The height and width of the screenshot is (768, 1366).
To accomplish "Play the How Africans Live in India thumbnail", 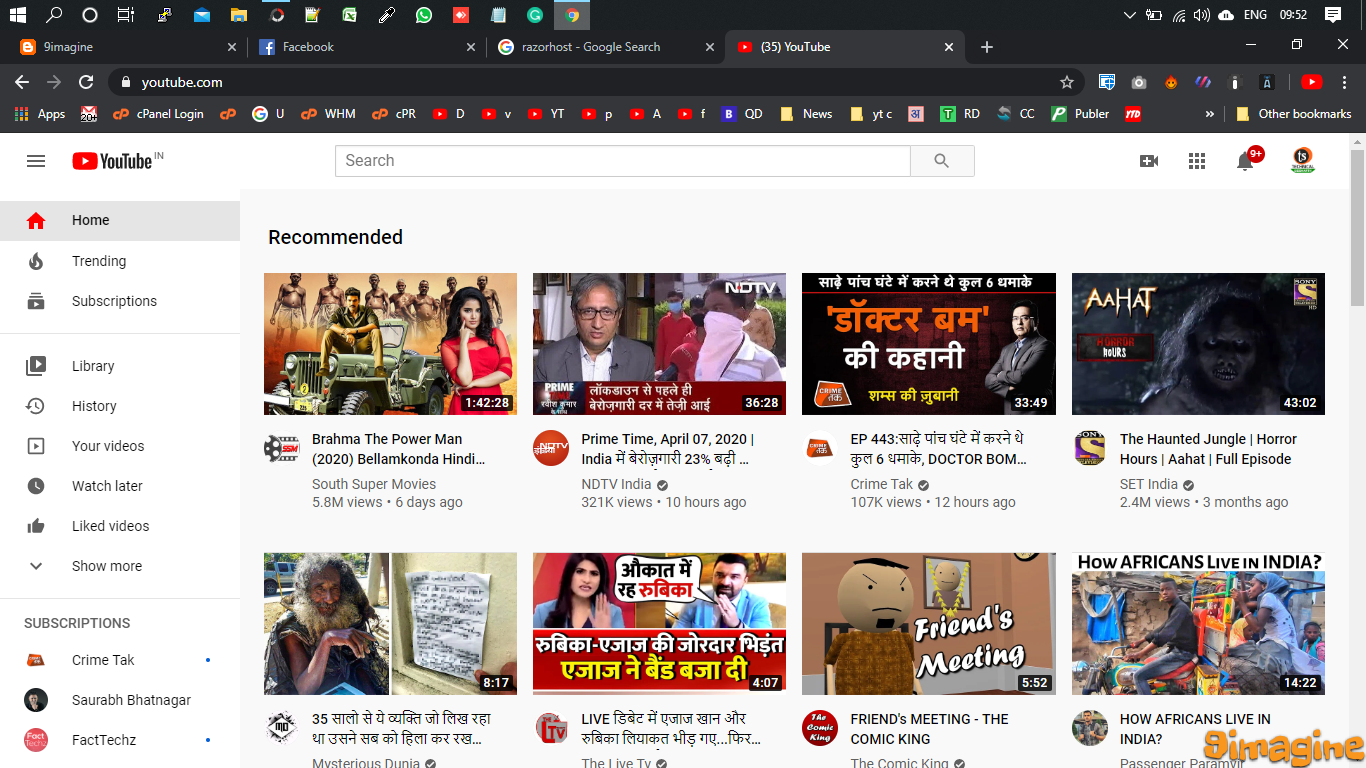I will point(1198,624).
